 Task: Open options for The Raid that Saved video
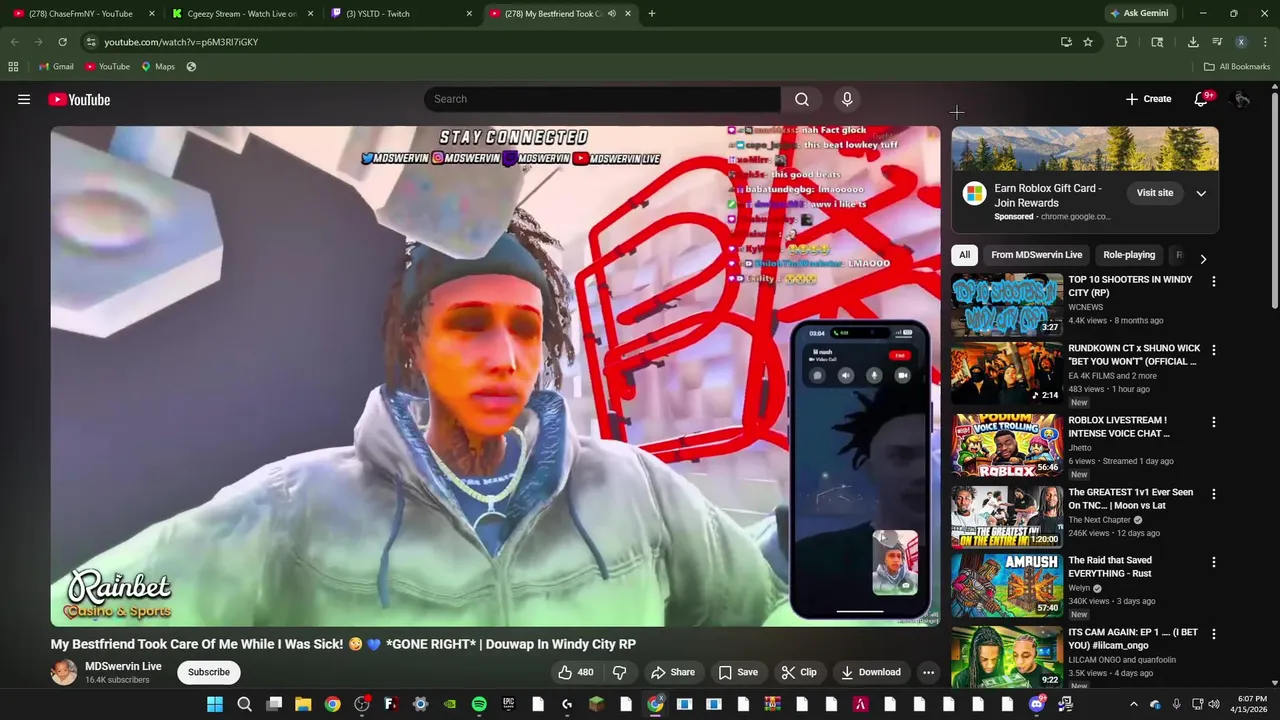(1214, 562)
